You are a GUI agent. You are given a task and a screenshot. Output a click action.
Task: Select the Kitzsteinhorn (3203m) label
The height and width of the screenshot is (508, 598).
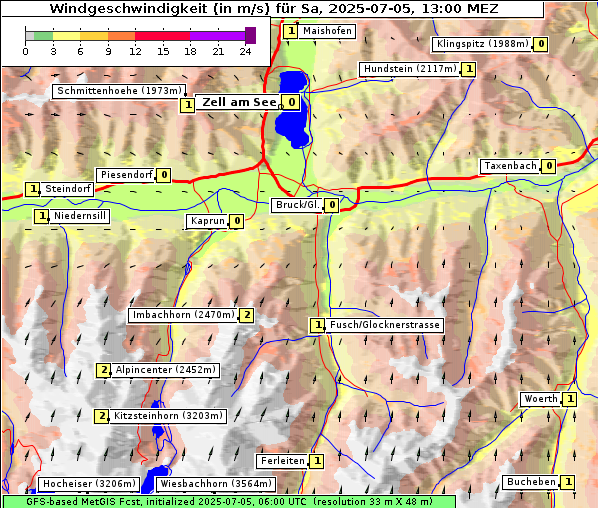(x=168, y=416)
